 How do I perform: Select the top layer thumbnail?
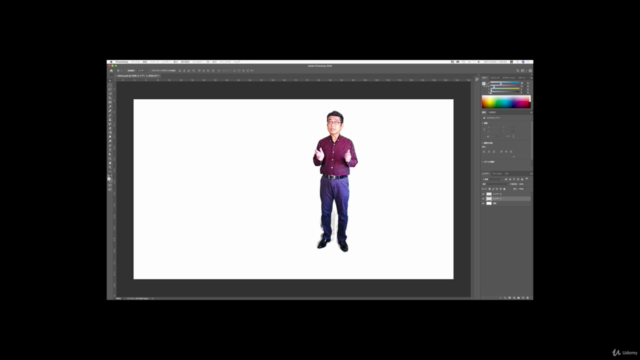coord(489,194)
